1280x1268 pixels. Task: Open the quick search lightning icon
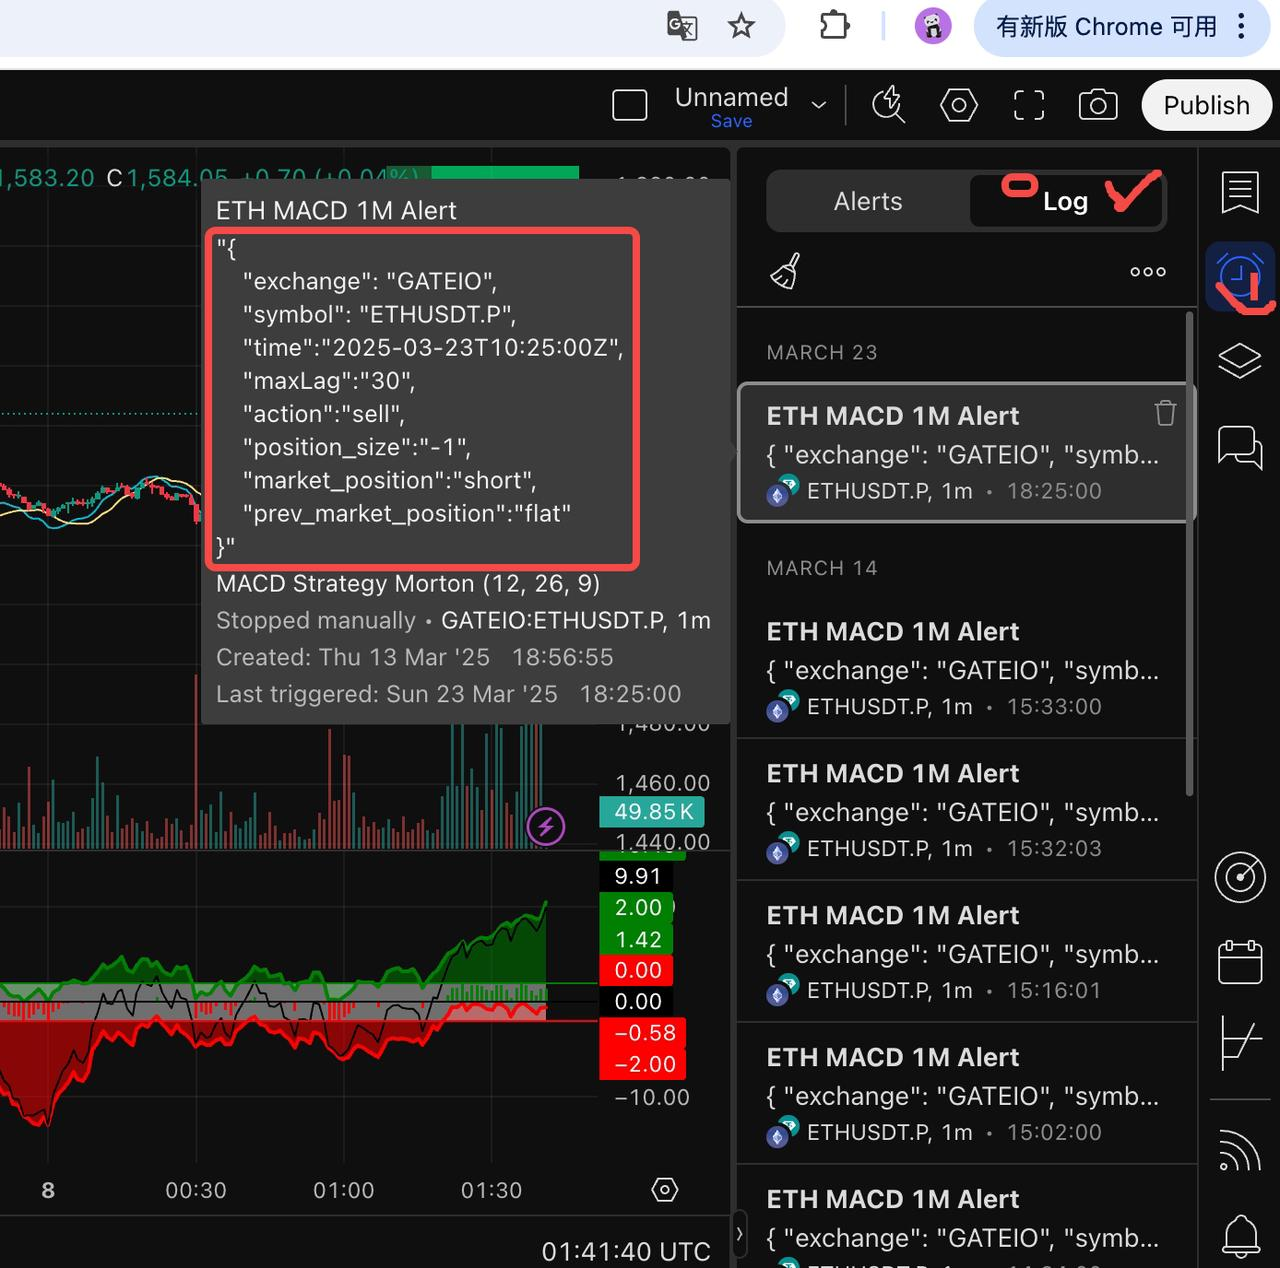(888, 105)
